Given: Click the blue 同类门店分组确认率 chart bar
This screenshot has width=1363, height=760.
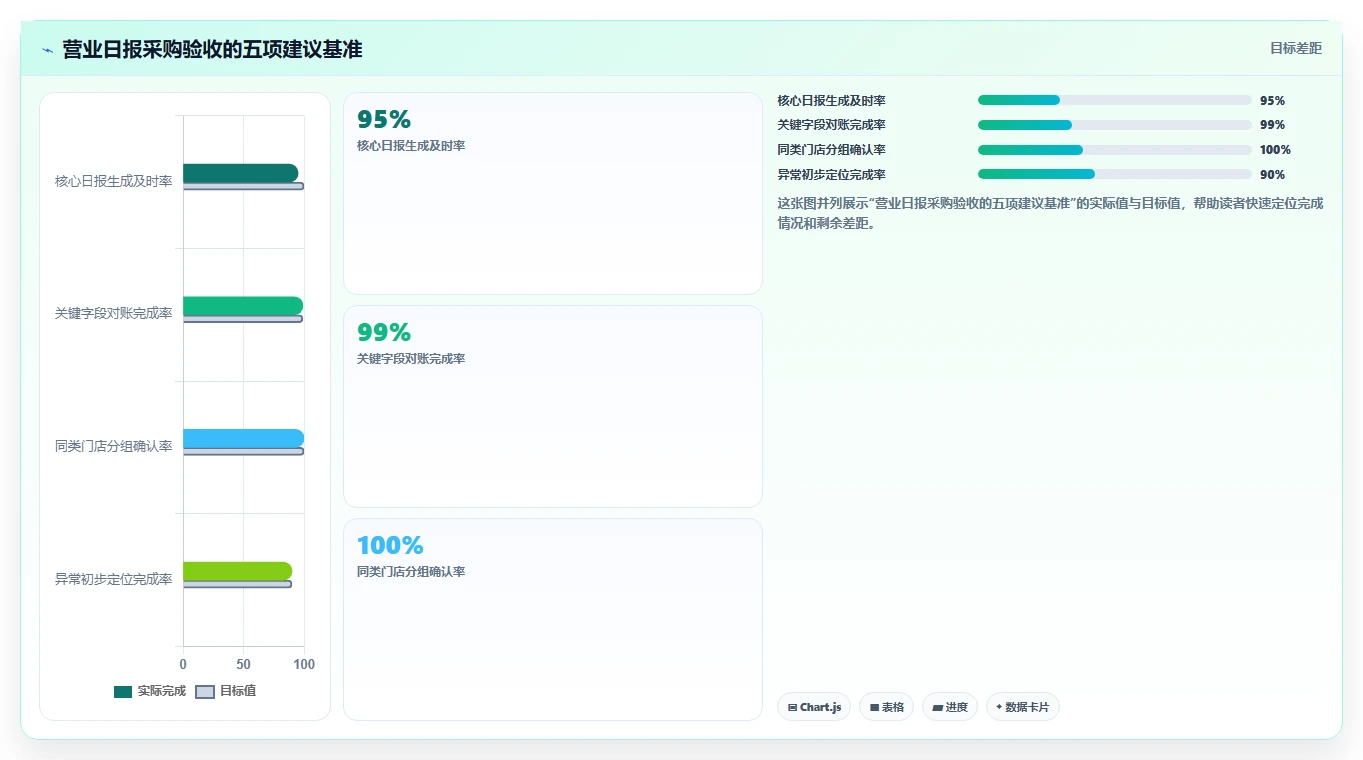Looking at the screenshot, I should 243,438.
